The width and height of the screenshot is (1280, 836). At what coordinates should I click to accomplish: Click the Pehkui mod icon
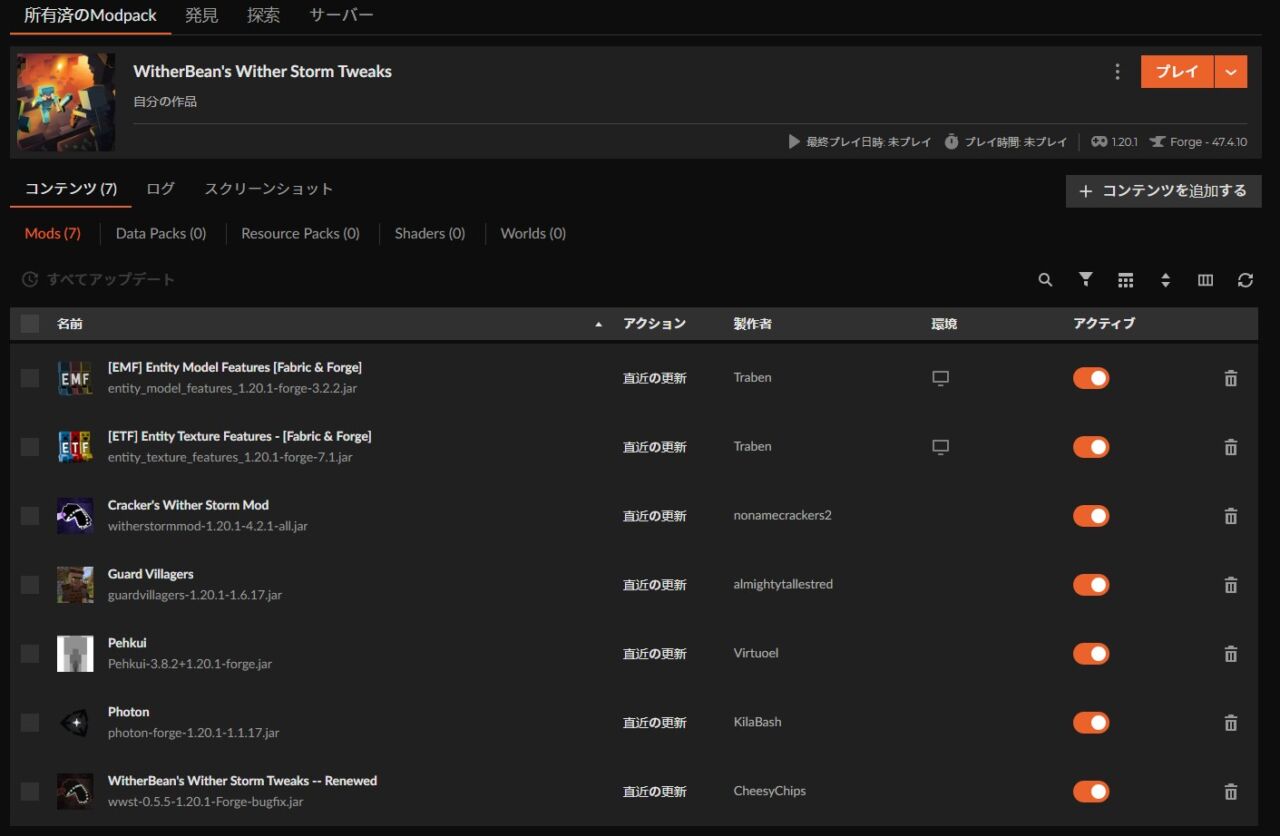75,654
